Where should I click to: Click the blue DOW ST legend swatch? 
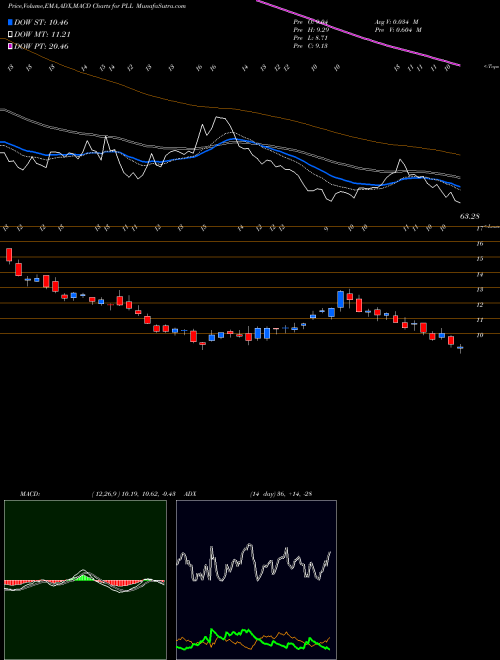10,22
